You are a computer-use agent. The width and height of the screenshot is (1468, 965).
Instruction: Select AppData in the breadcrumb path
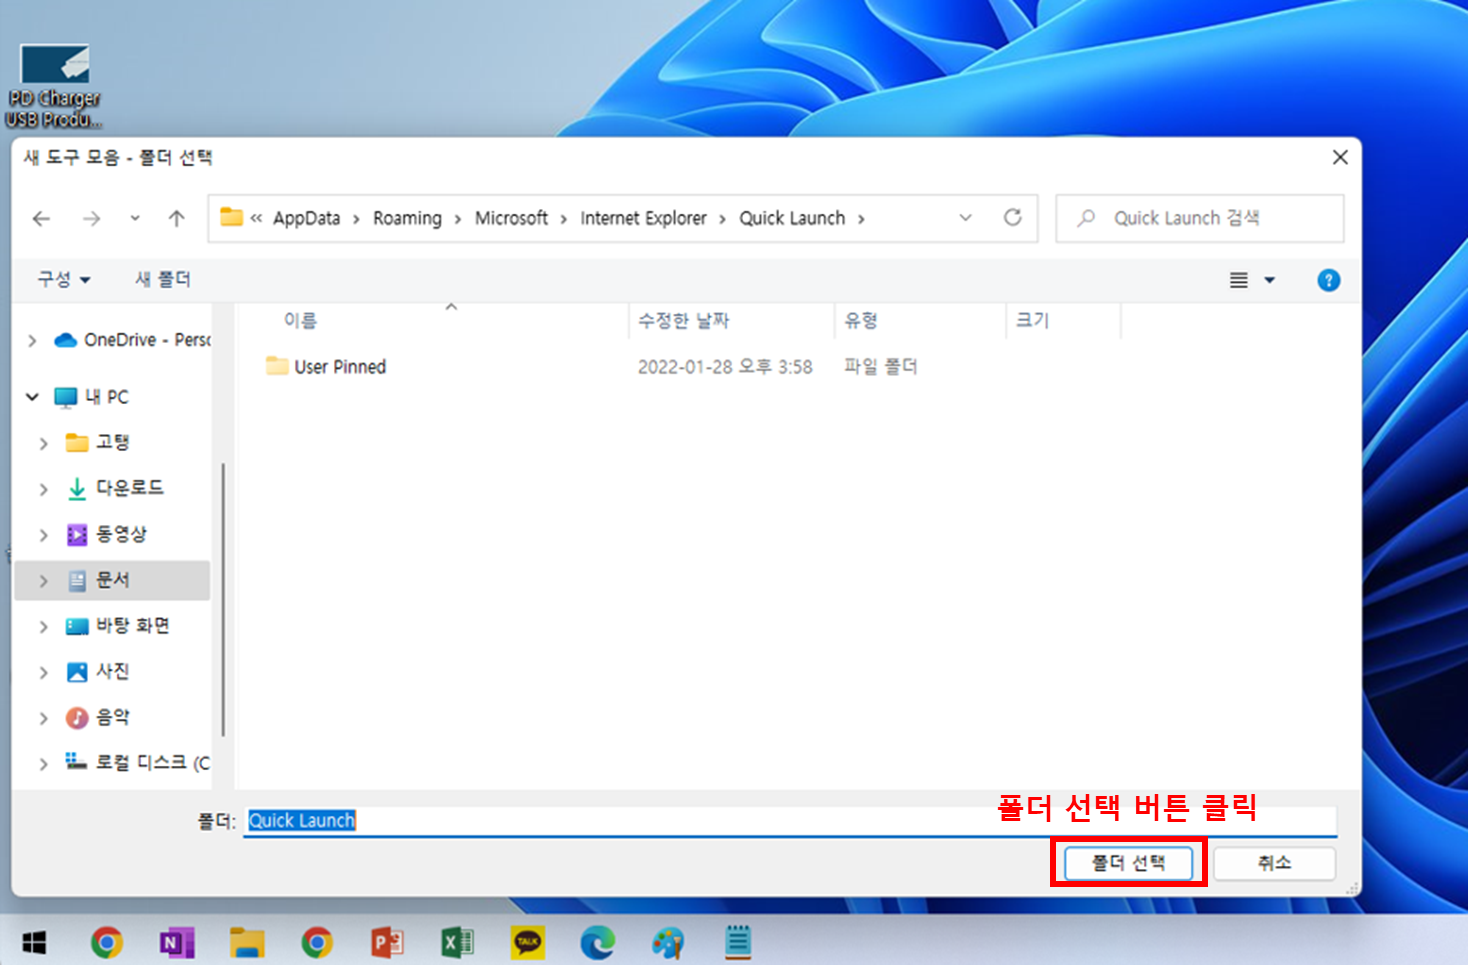point(306,218)
